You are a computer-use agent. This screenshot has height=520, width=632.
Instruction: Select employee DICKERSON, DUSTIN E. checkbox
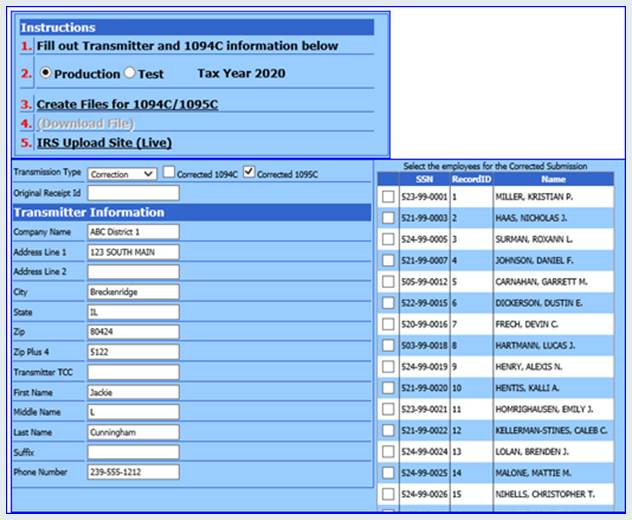[x=388, y=303]
